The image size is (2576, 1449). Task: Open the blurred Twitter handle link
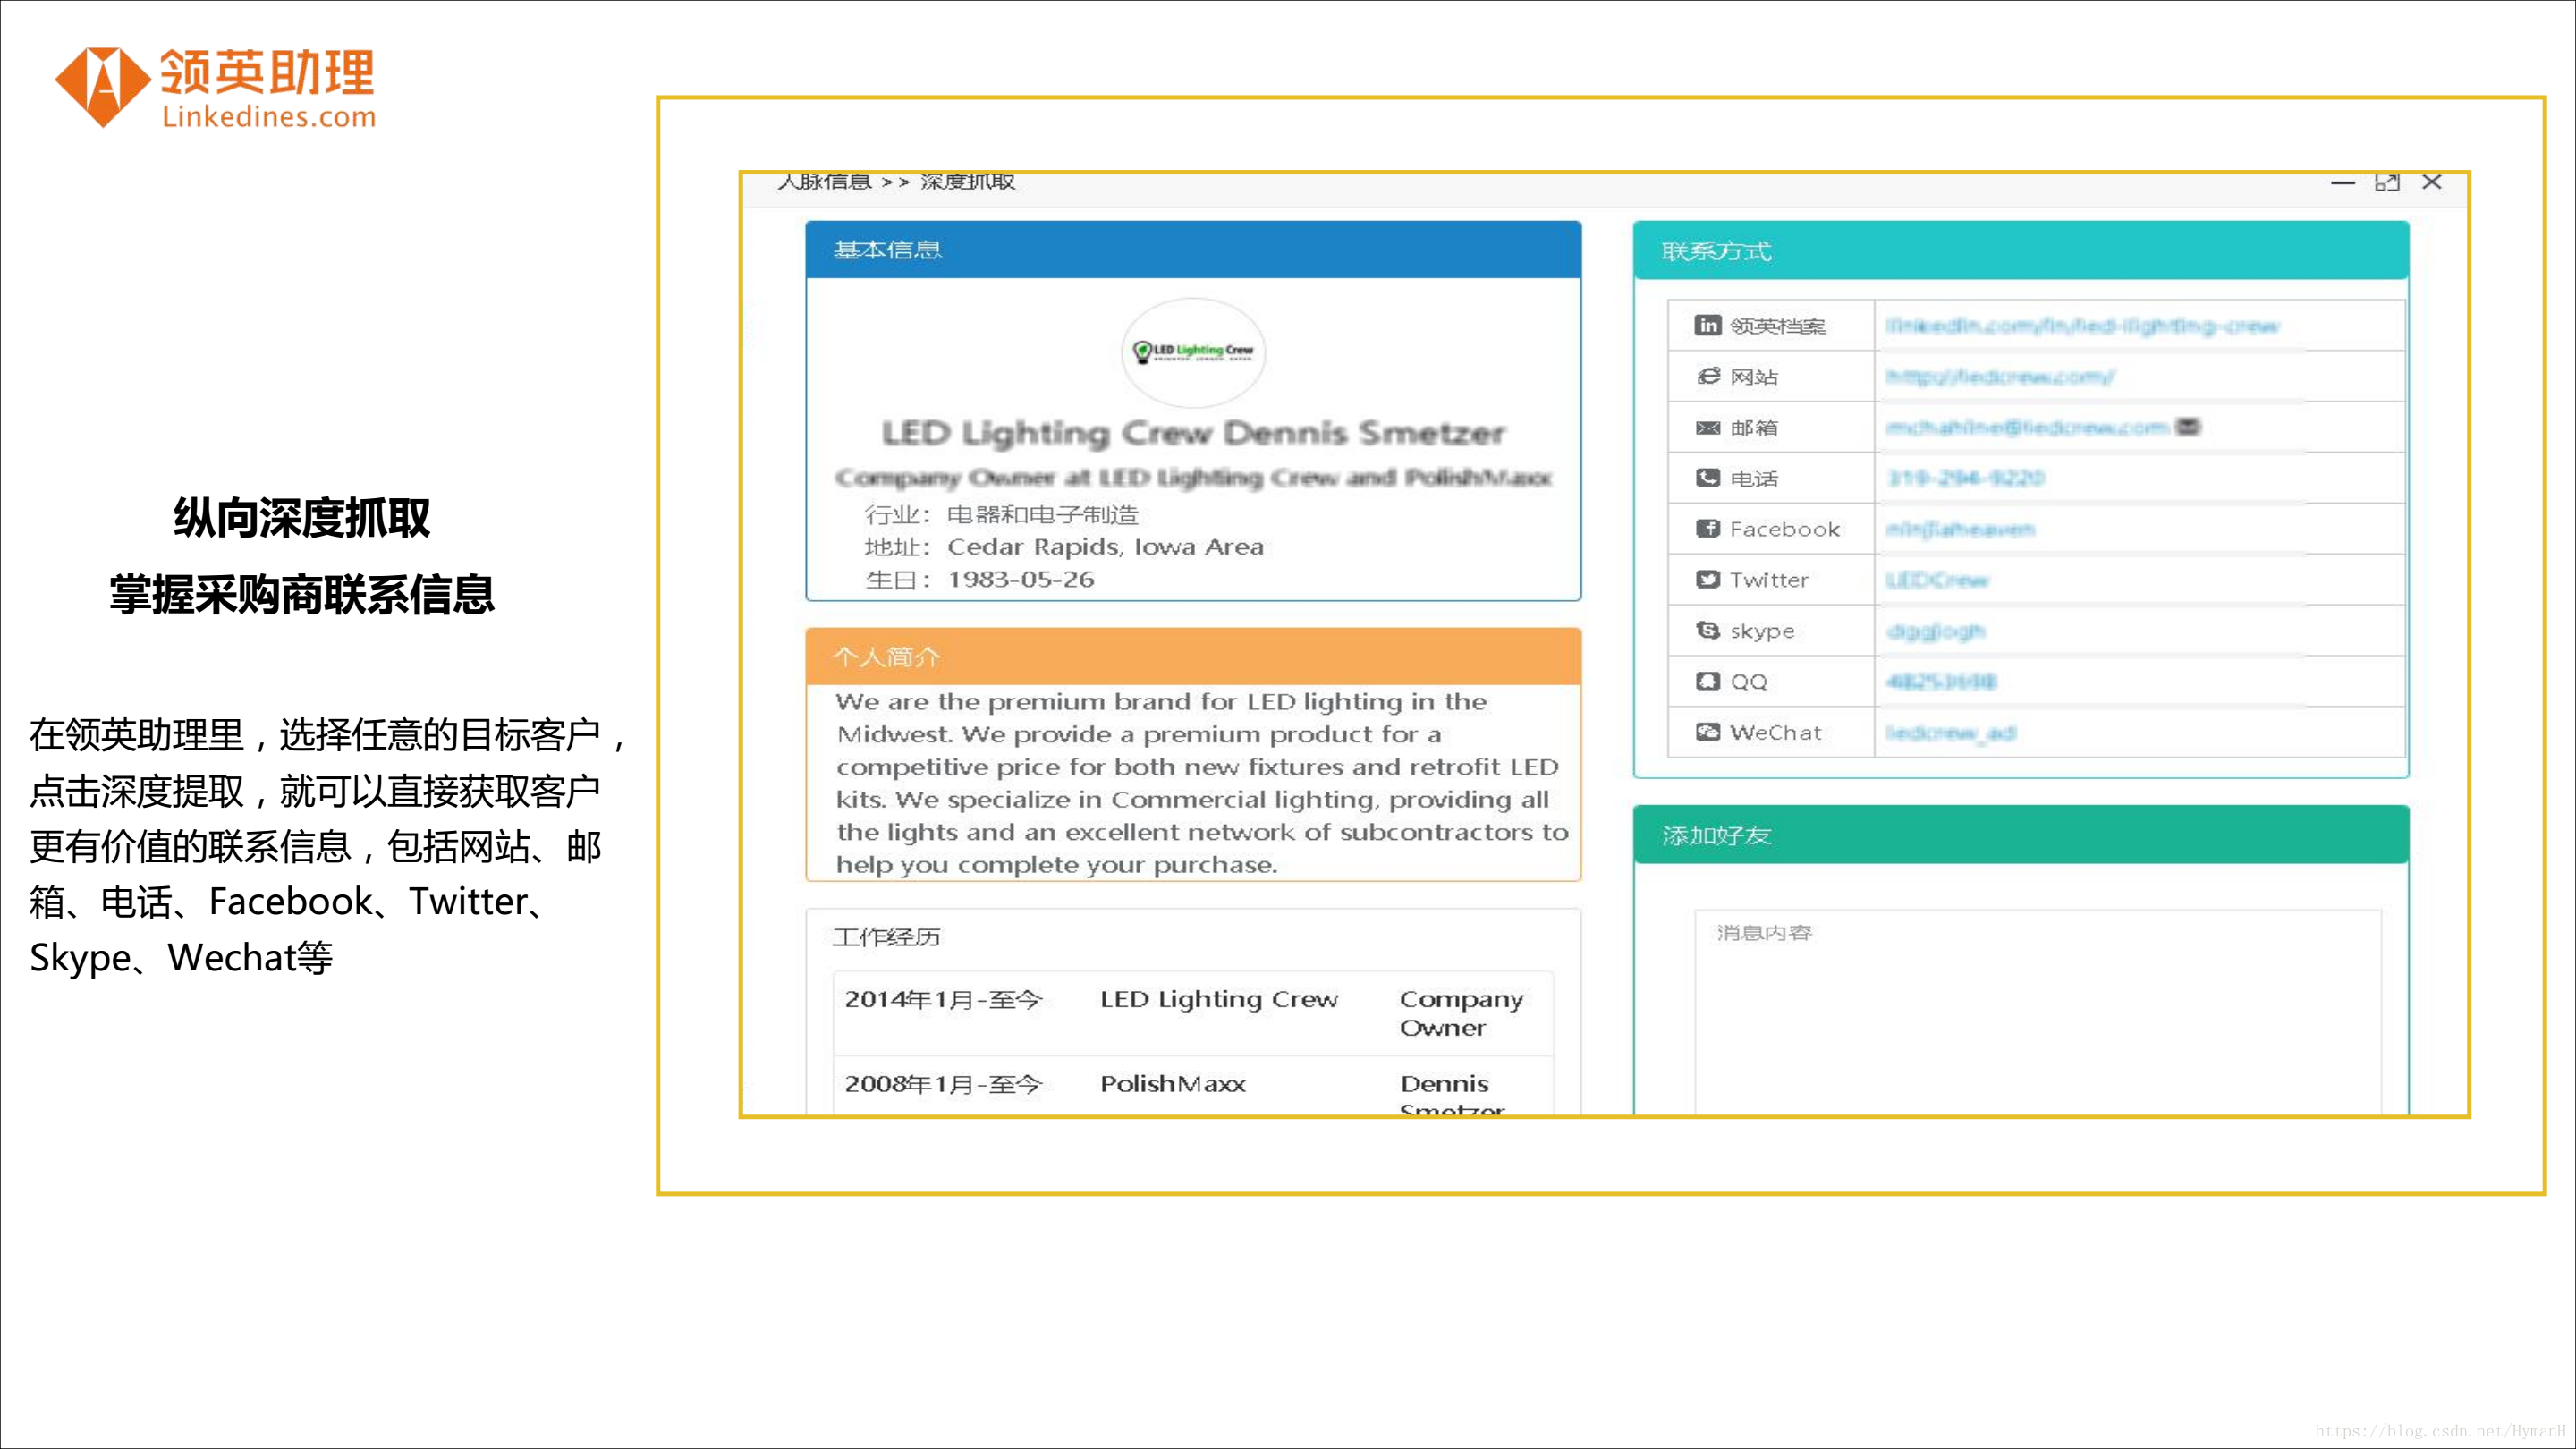[x=1937, y=580]
